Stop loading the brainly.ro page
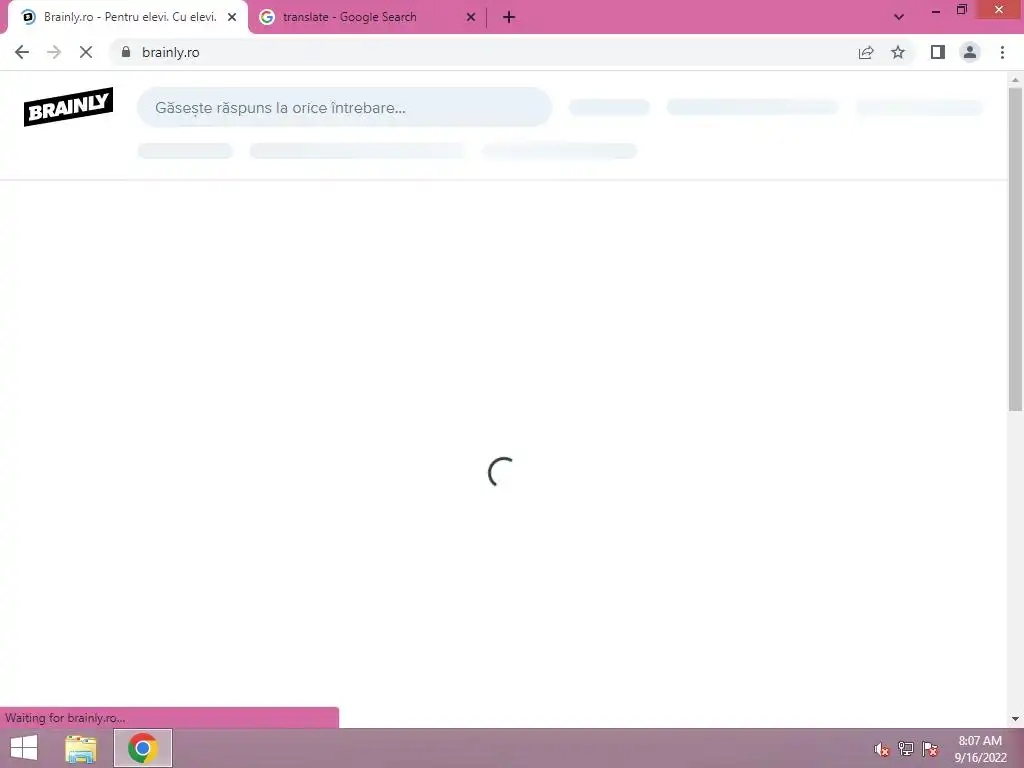1024x768 pixels. click(x=86, y=52)
